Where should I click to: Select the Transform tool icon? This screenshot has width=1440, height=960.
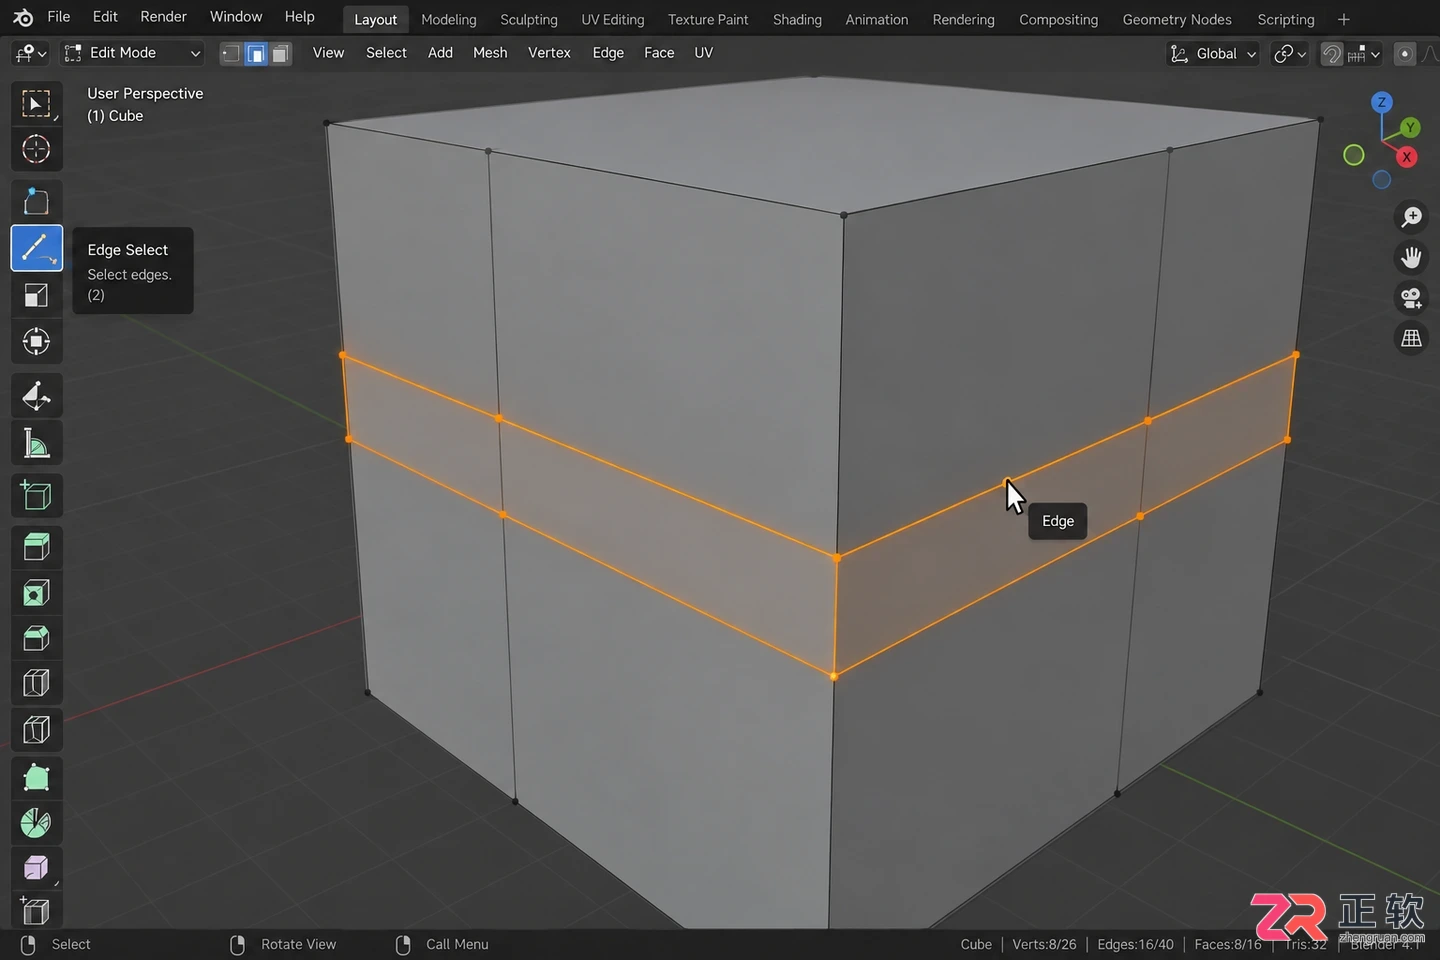pos(36,341)
